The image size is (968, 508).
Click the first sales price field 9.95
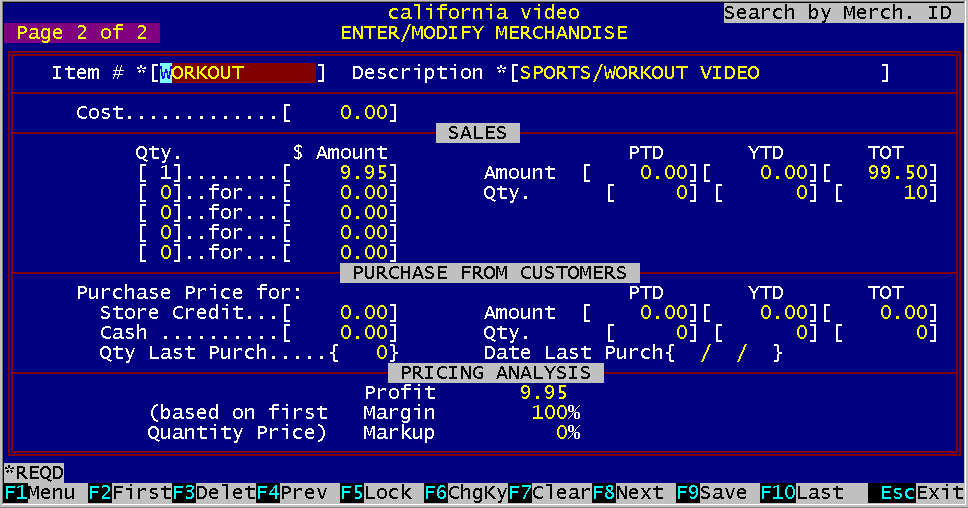point(340,173)
